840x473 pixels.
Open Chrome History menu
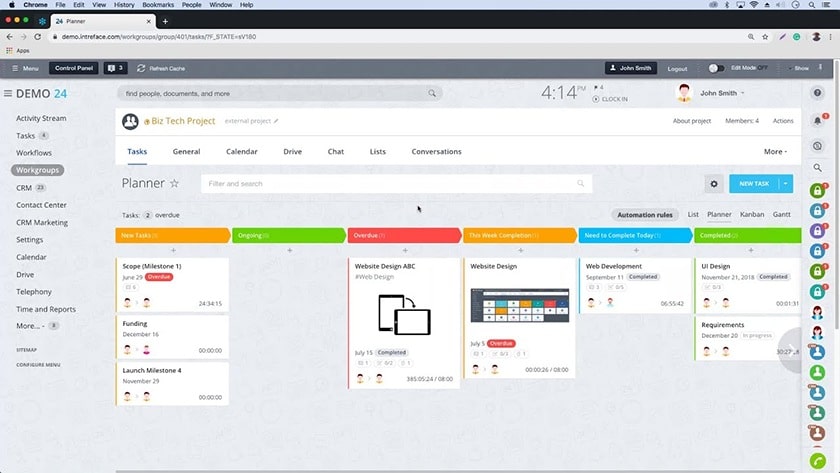coord(124,4)
